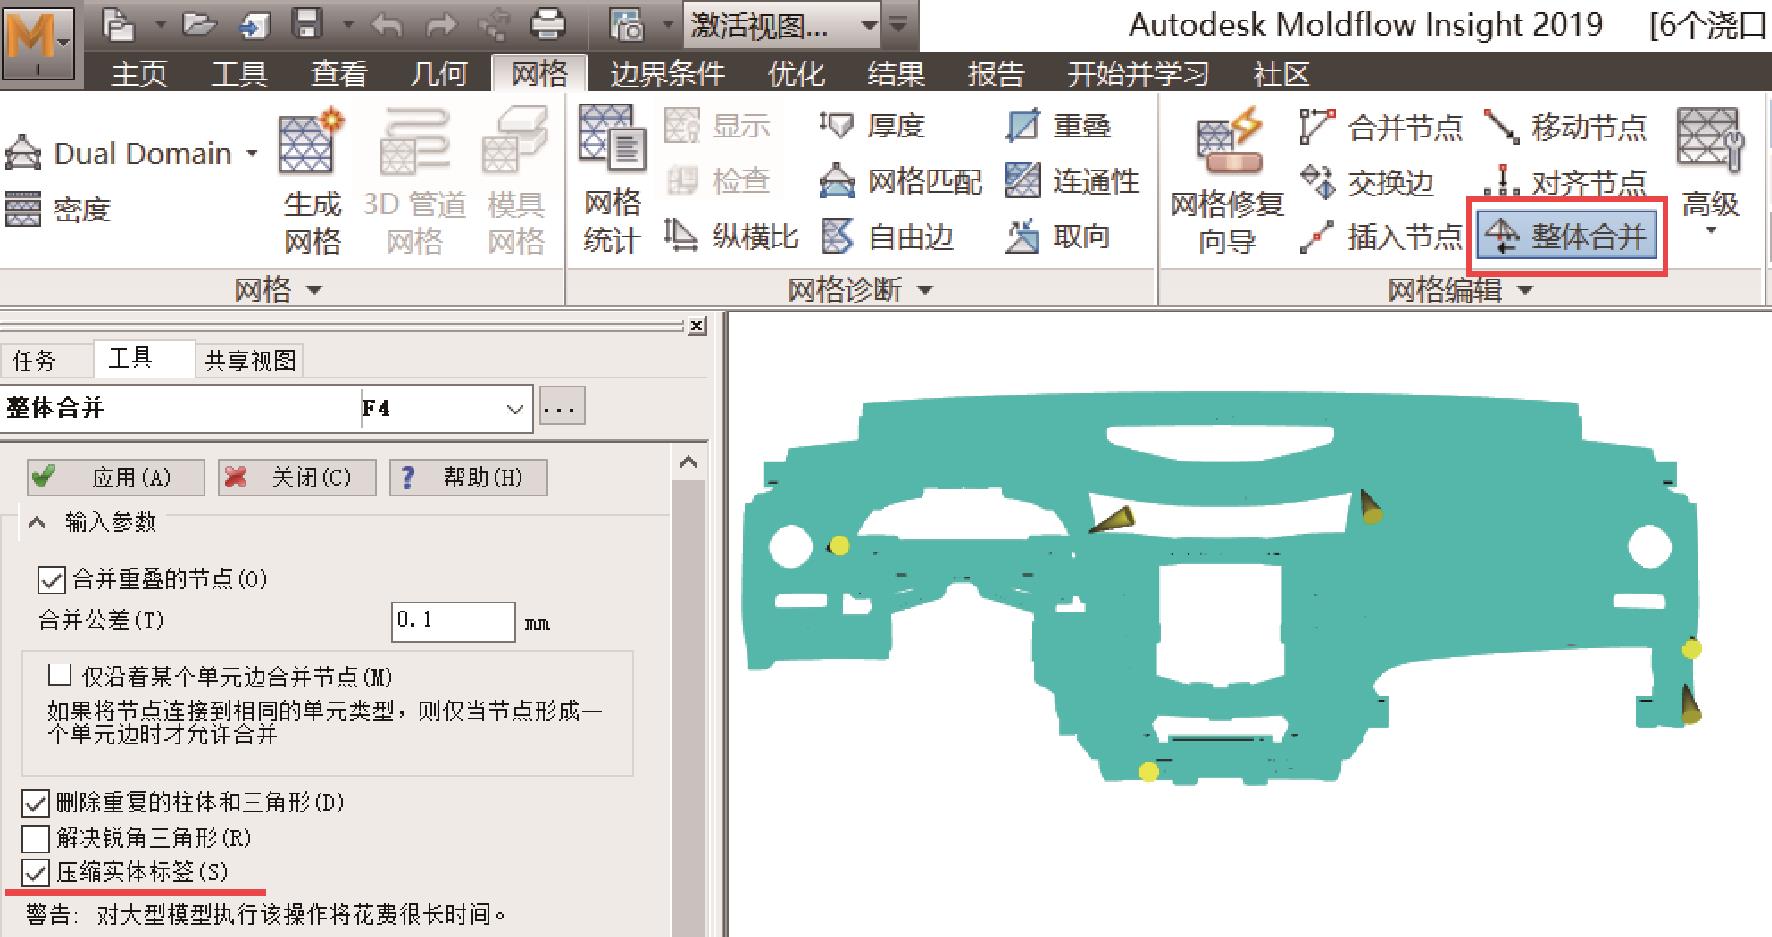Open the 网格修复向导 mesh repair wizard
This screenshot has height=937, width=1772.
coord(1227,182)
